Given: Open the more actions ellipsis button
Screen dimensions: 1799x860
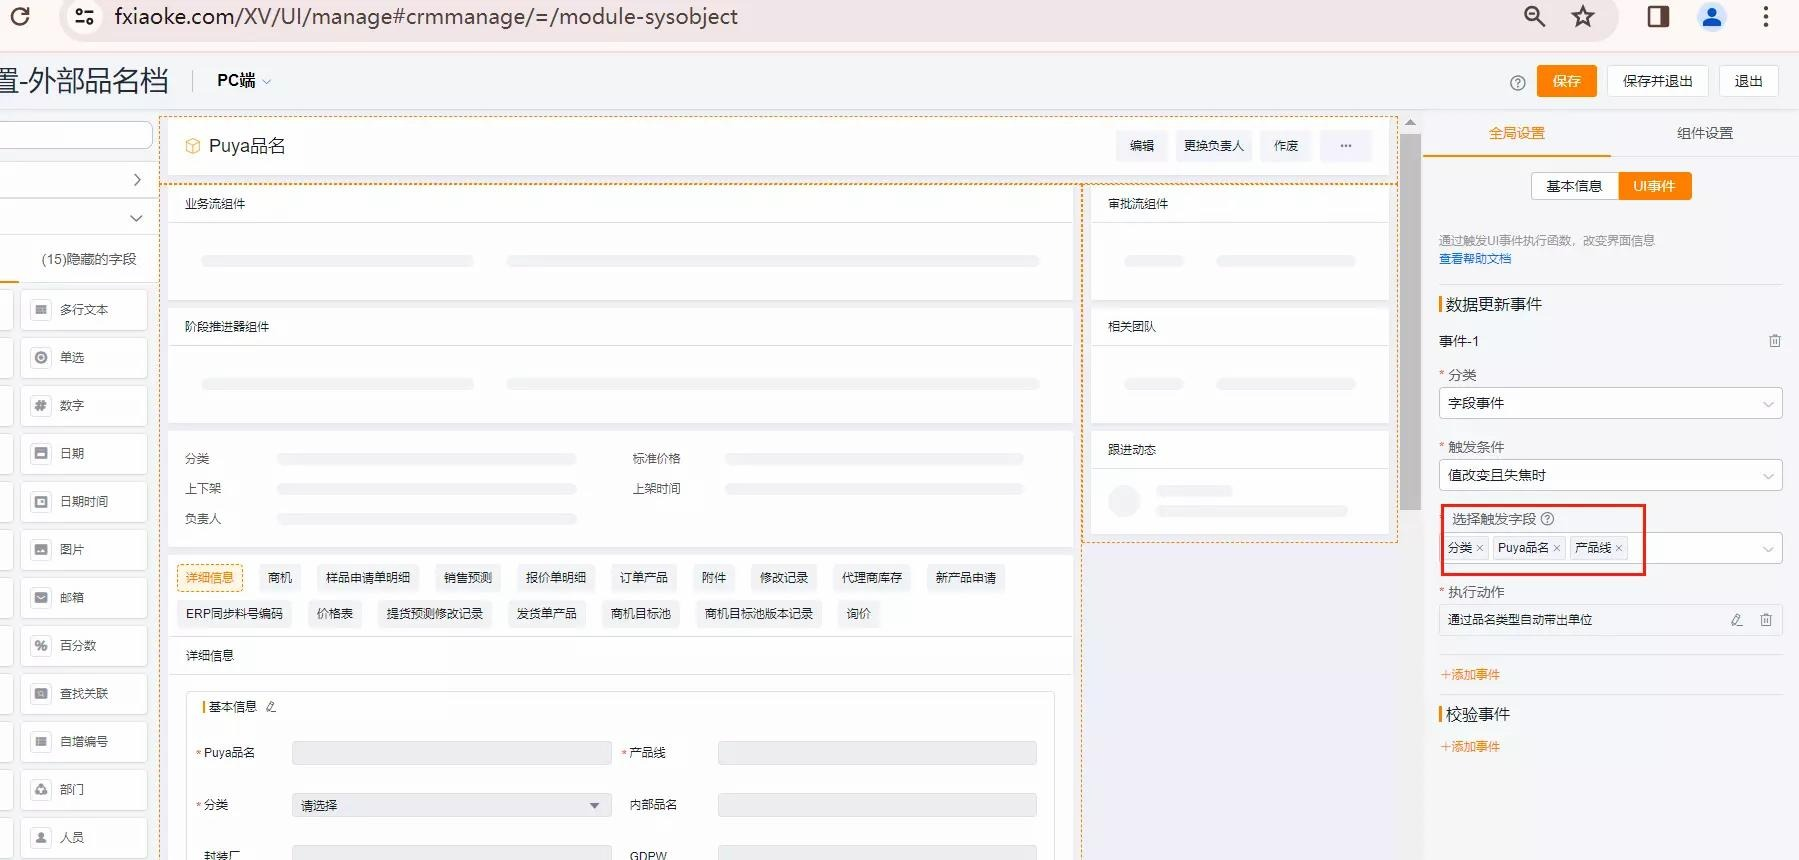Looking at the screenshot, I should coord(1346,146).
